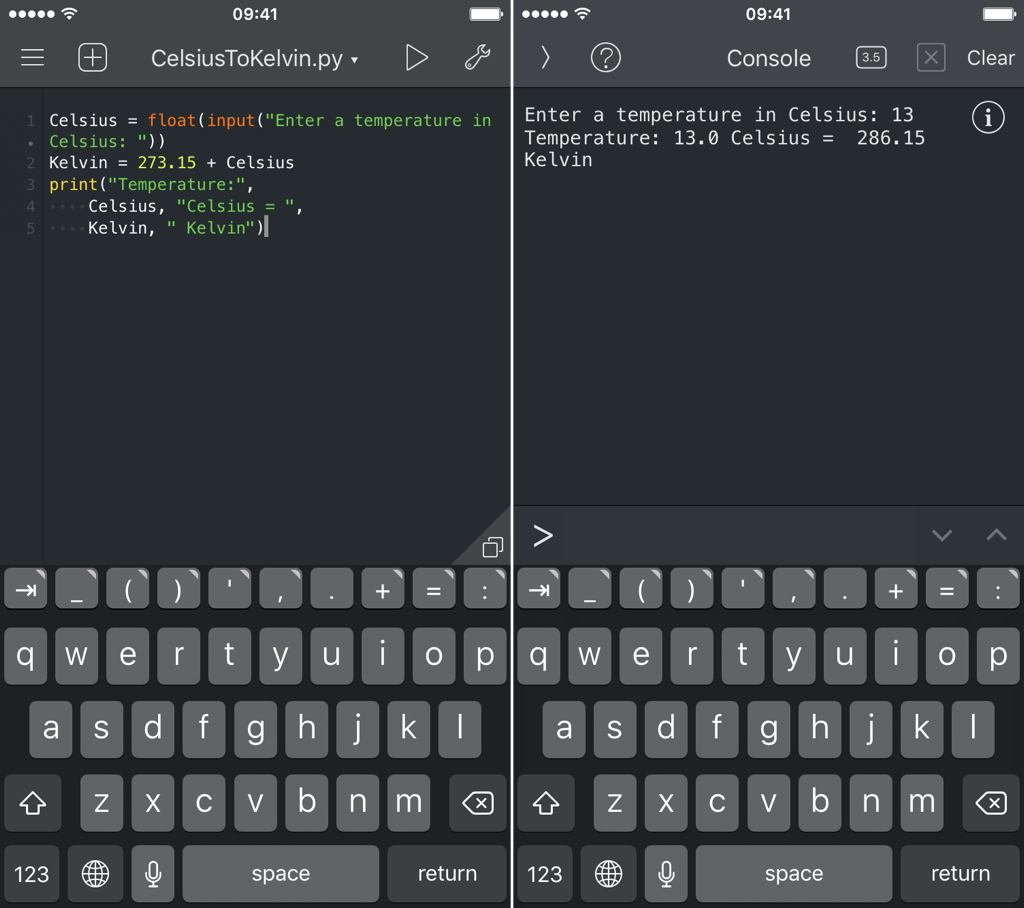This screenshot has height=908, width=1024.
Task: Tap the tab indent key in the editor keyboard
Action: pyautogui.click(x=26, y=590)
